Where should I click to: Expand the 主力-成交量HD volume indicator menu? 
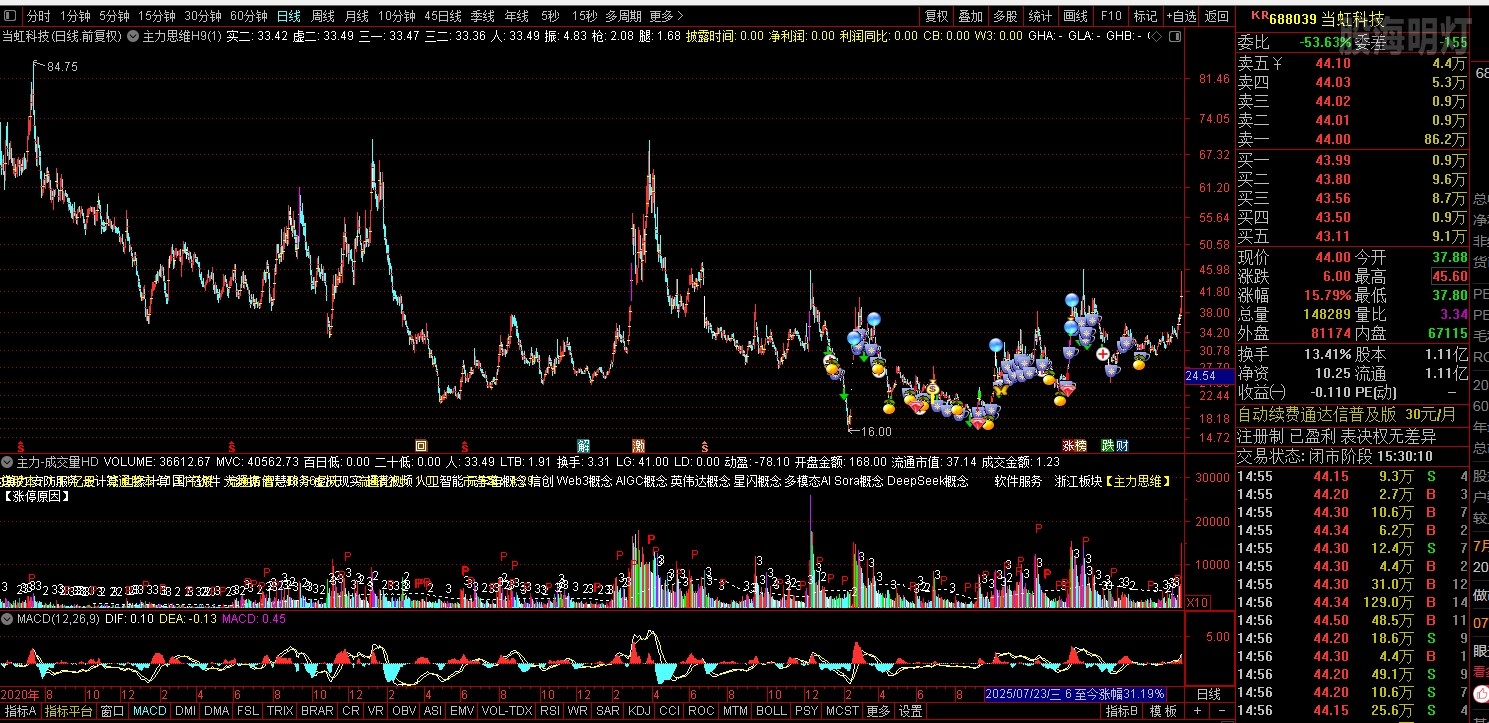[x=8, y=462]
